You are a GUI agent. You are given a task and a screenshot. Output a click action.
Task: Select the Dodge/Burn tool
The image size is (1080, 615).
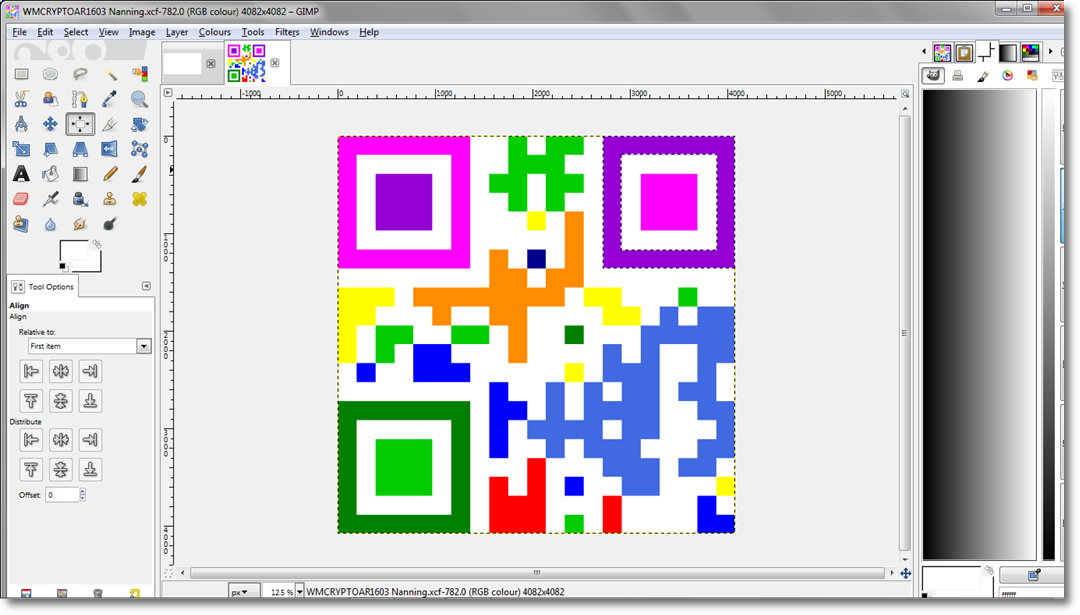click(110, 224)
